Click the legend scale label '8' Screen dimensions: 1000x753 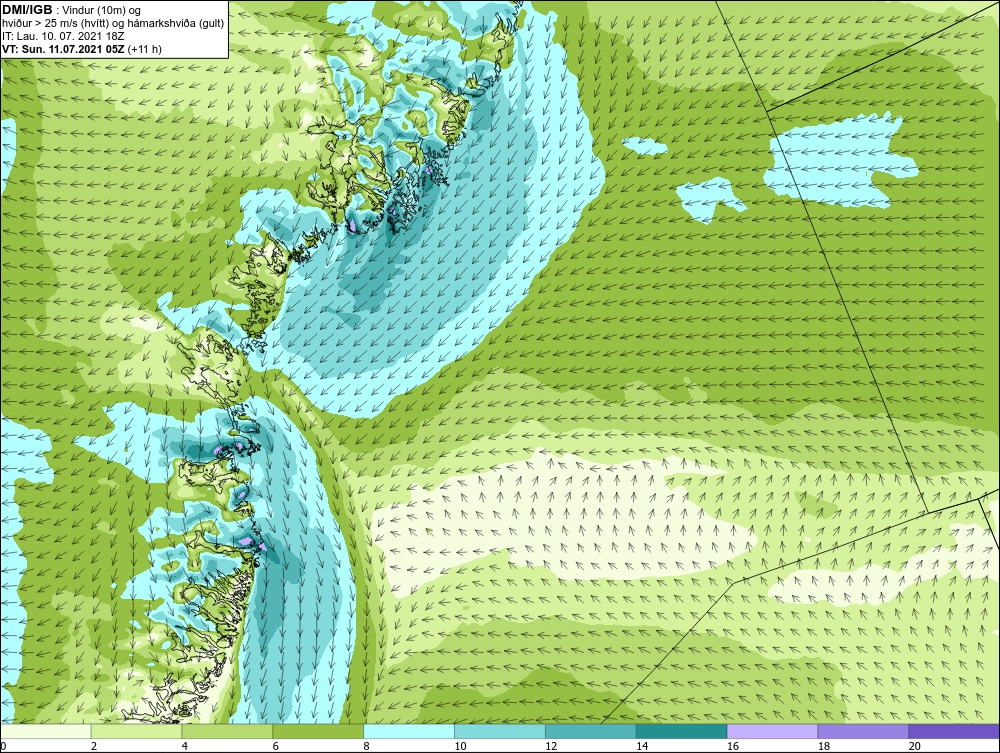(366, 746)
